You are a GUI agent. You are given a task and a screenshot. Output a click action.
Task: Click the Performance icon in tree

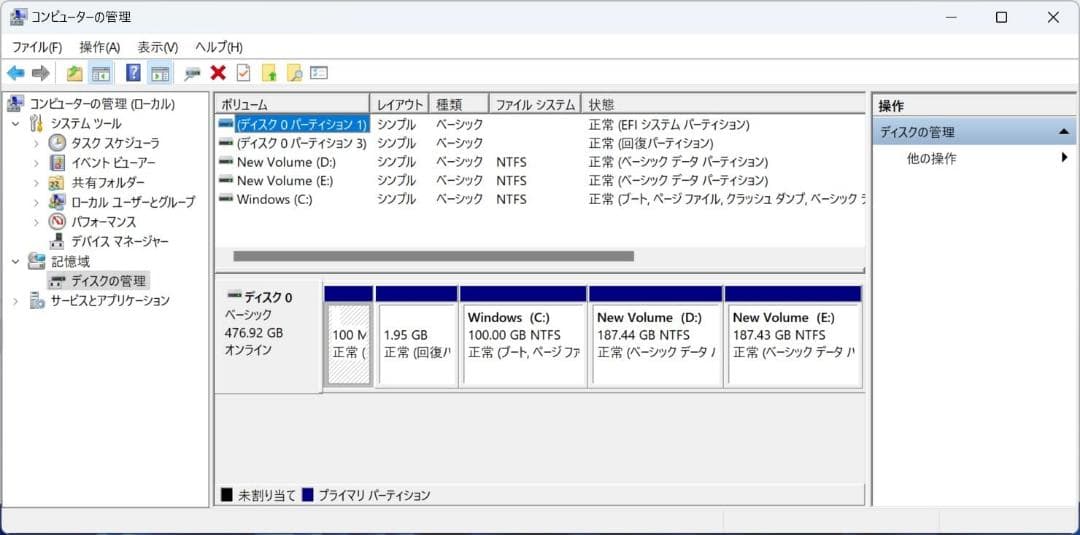[57, 222]
